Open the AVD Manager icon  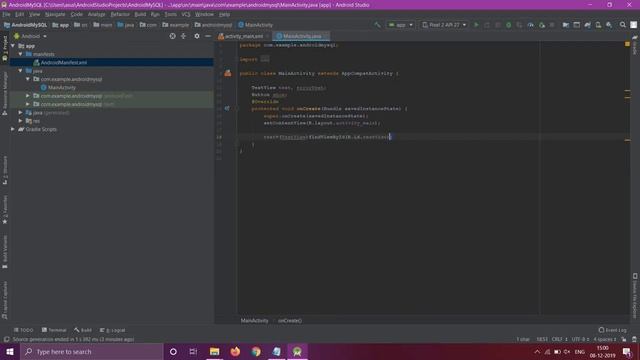click(598, 25)
